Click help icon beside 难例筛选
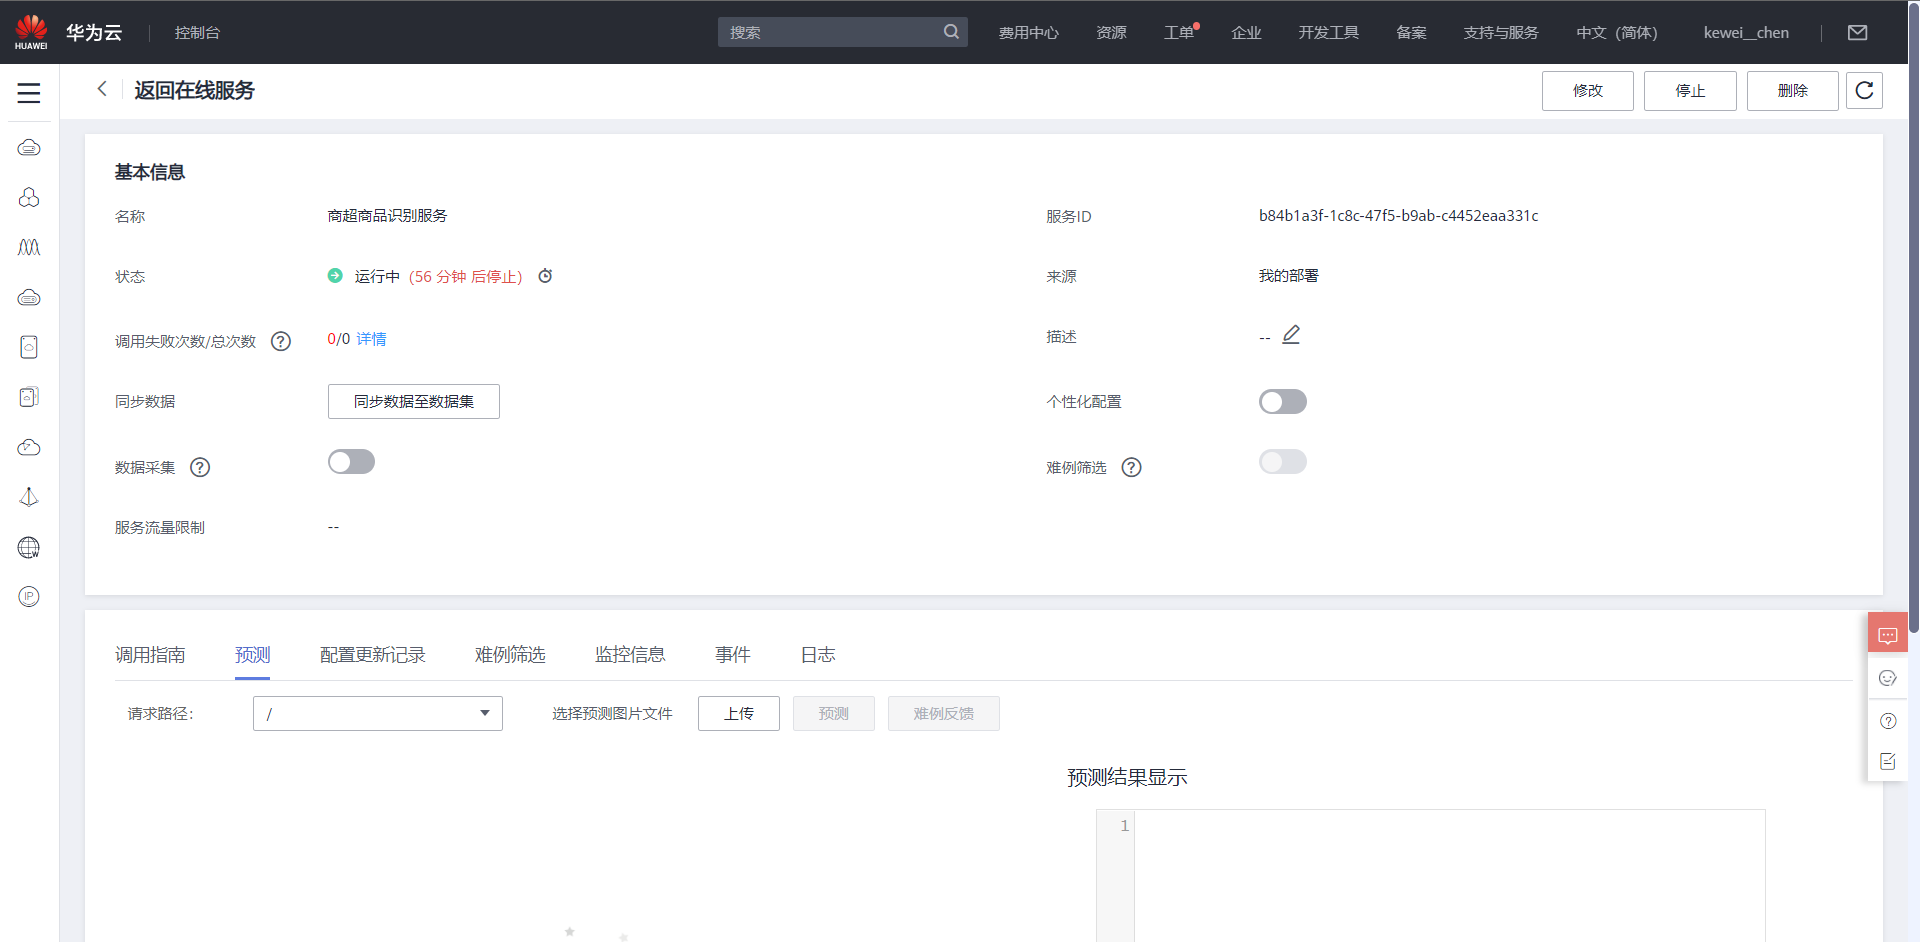Viewport: 1920px width, 942px height. click(1131, 467)
